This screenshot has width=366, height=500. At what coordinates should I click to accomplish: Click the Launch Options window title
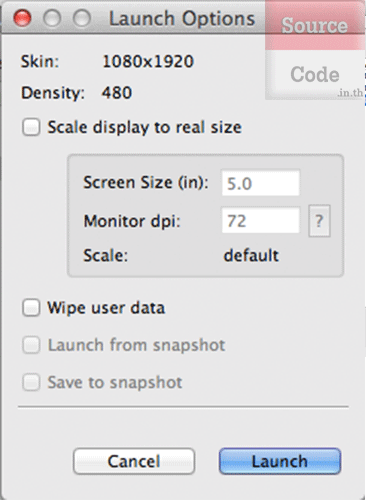[x=182, y=18]
